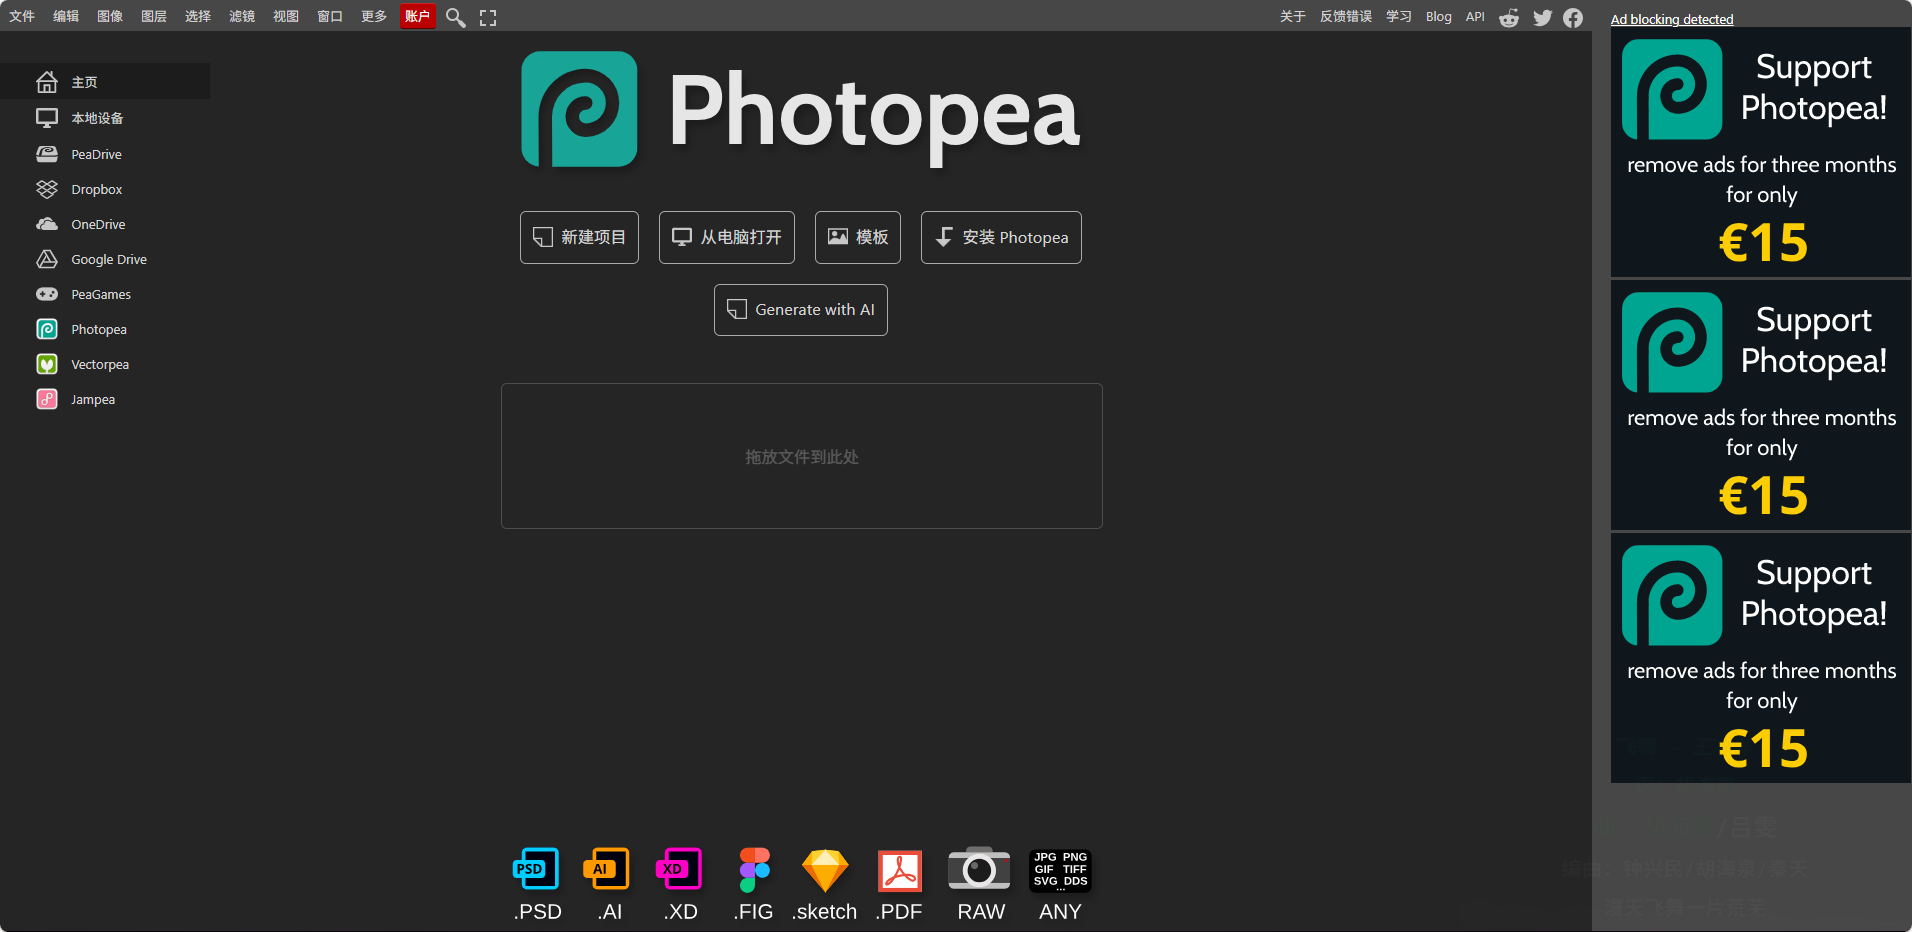Open the 学习 link
This screenshot has height=932, width=1912.
(x=1399, y=17)
